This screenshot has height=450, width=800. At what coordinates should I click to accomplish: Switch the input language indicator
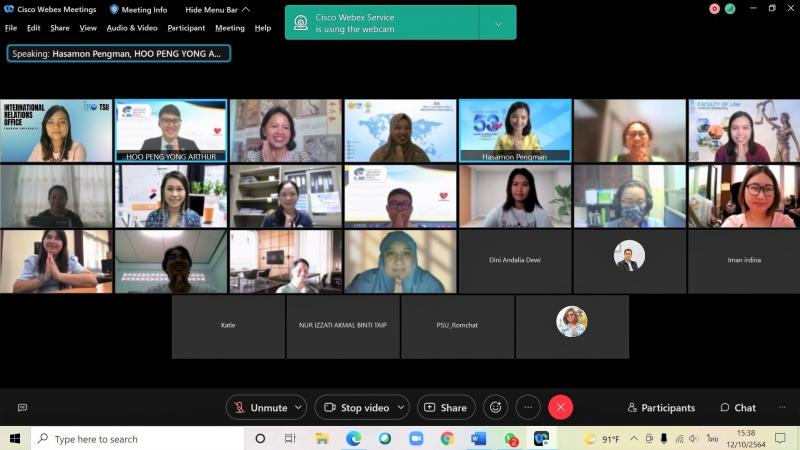(712, 438)
